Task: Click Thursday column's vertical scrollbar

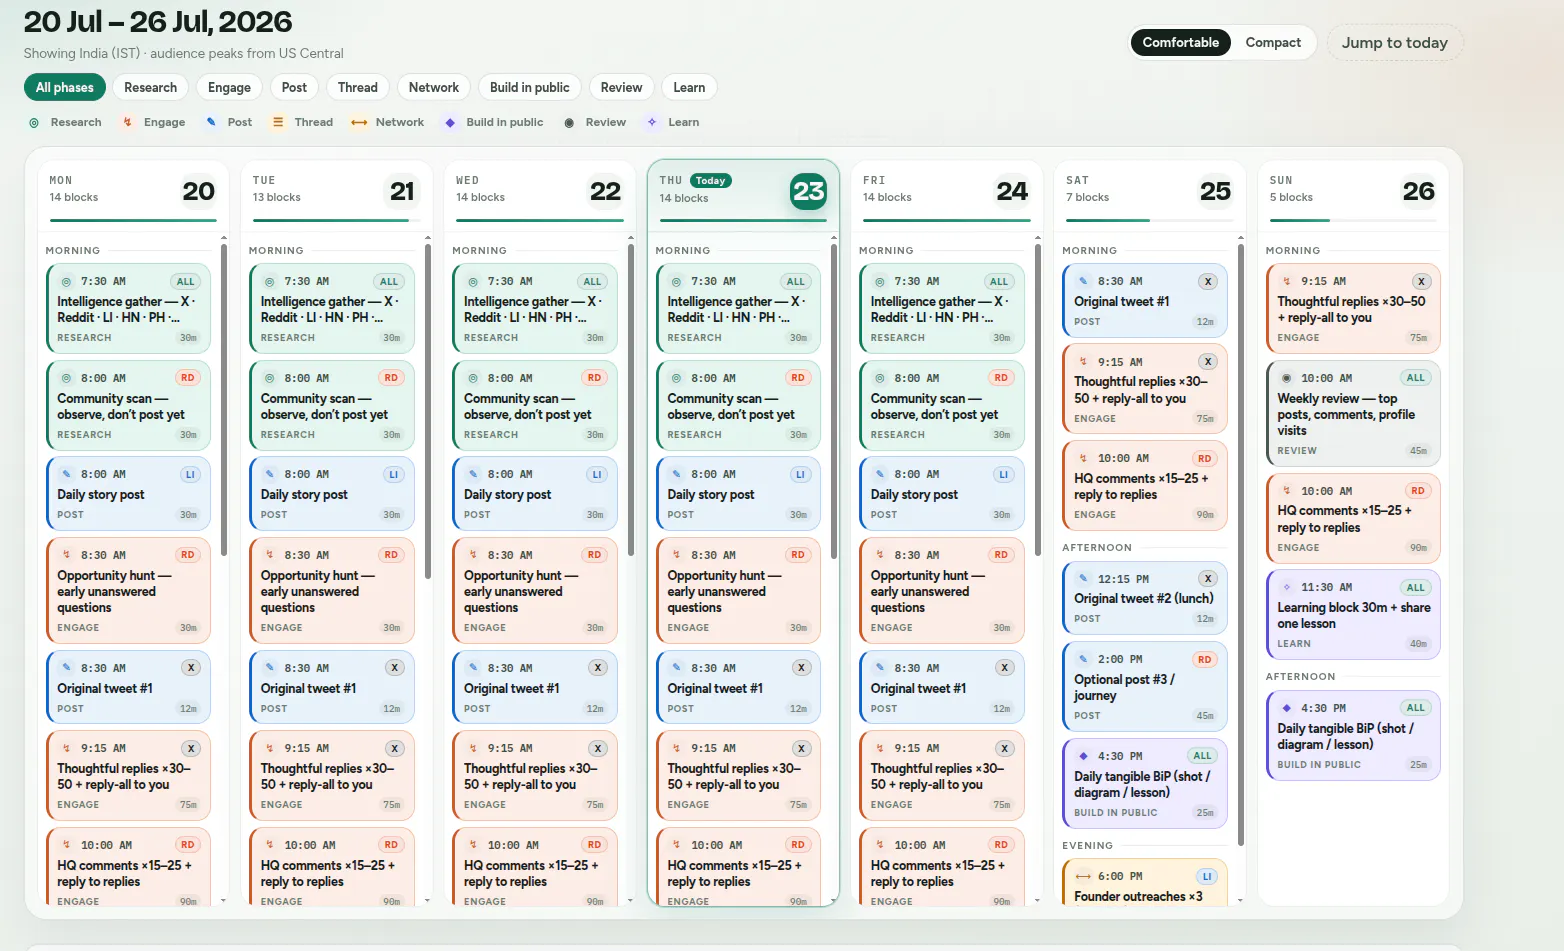Action: click(x=834, y=400)
